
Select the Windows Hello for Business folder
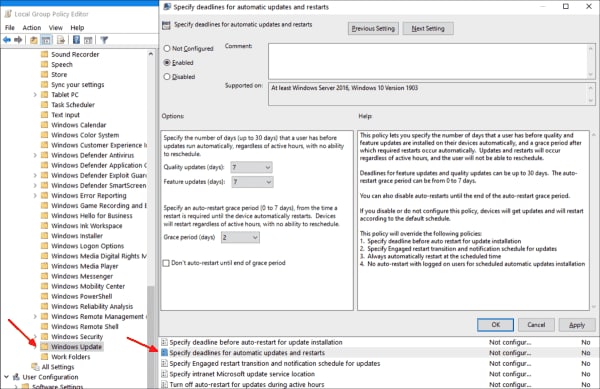click(92, 216)
